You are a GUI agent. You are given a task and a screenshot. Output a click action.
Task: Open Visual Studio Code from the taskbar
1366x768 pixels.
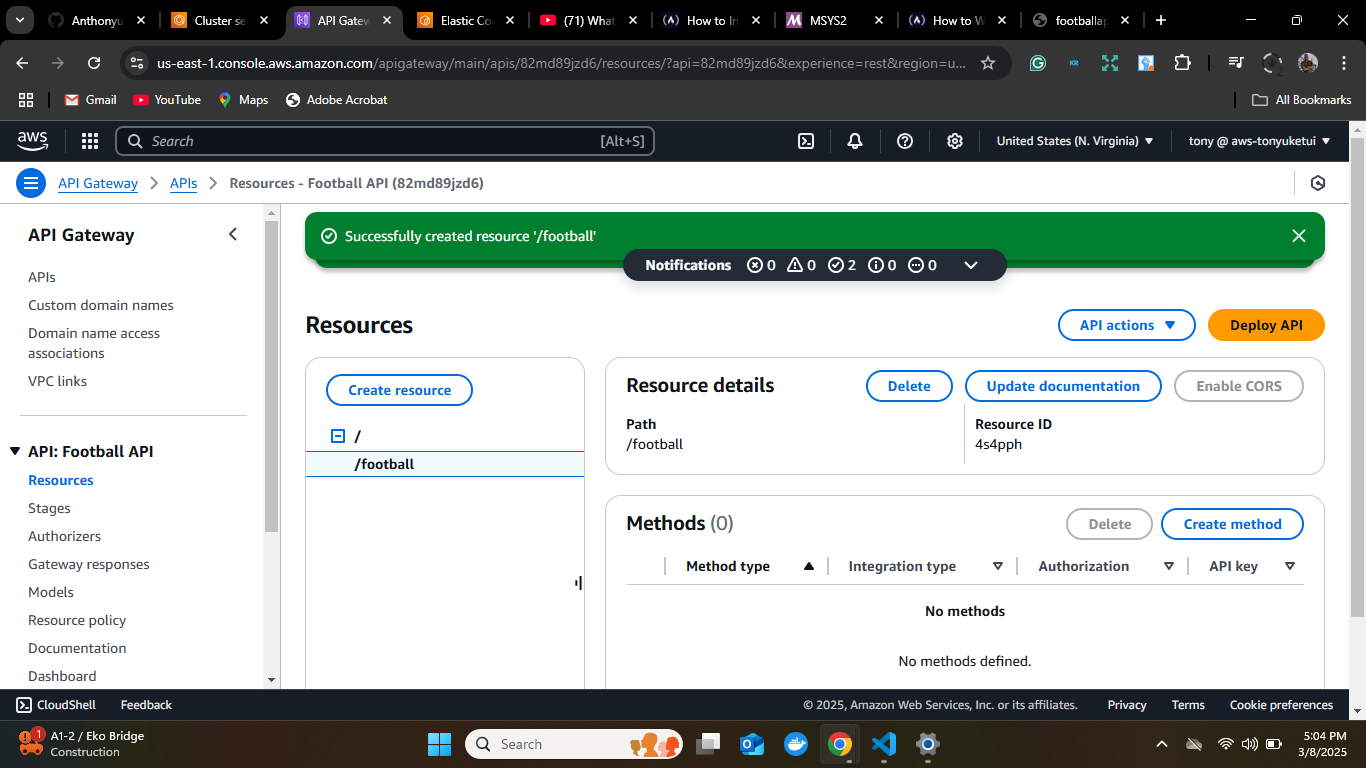coord(883,744)
